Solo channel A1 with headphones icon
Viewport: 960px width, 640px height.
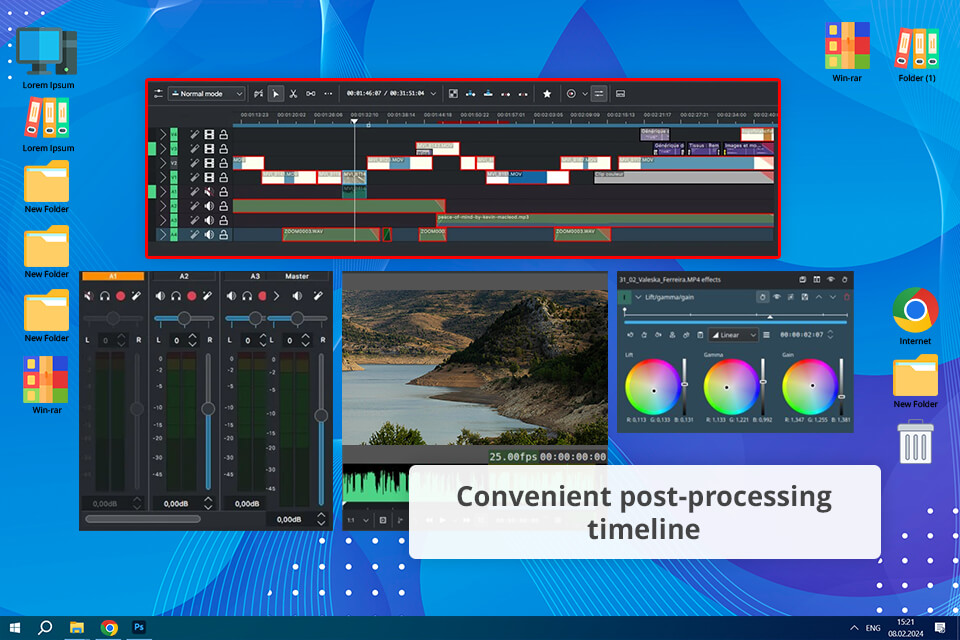click(x=105, y=296)
